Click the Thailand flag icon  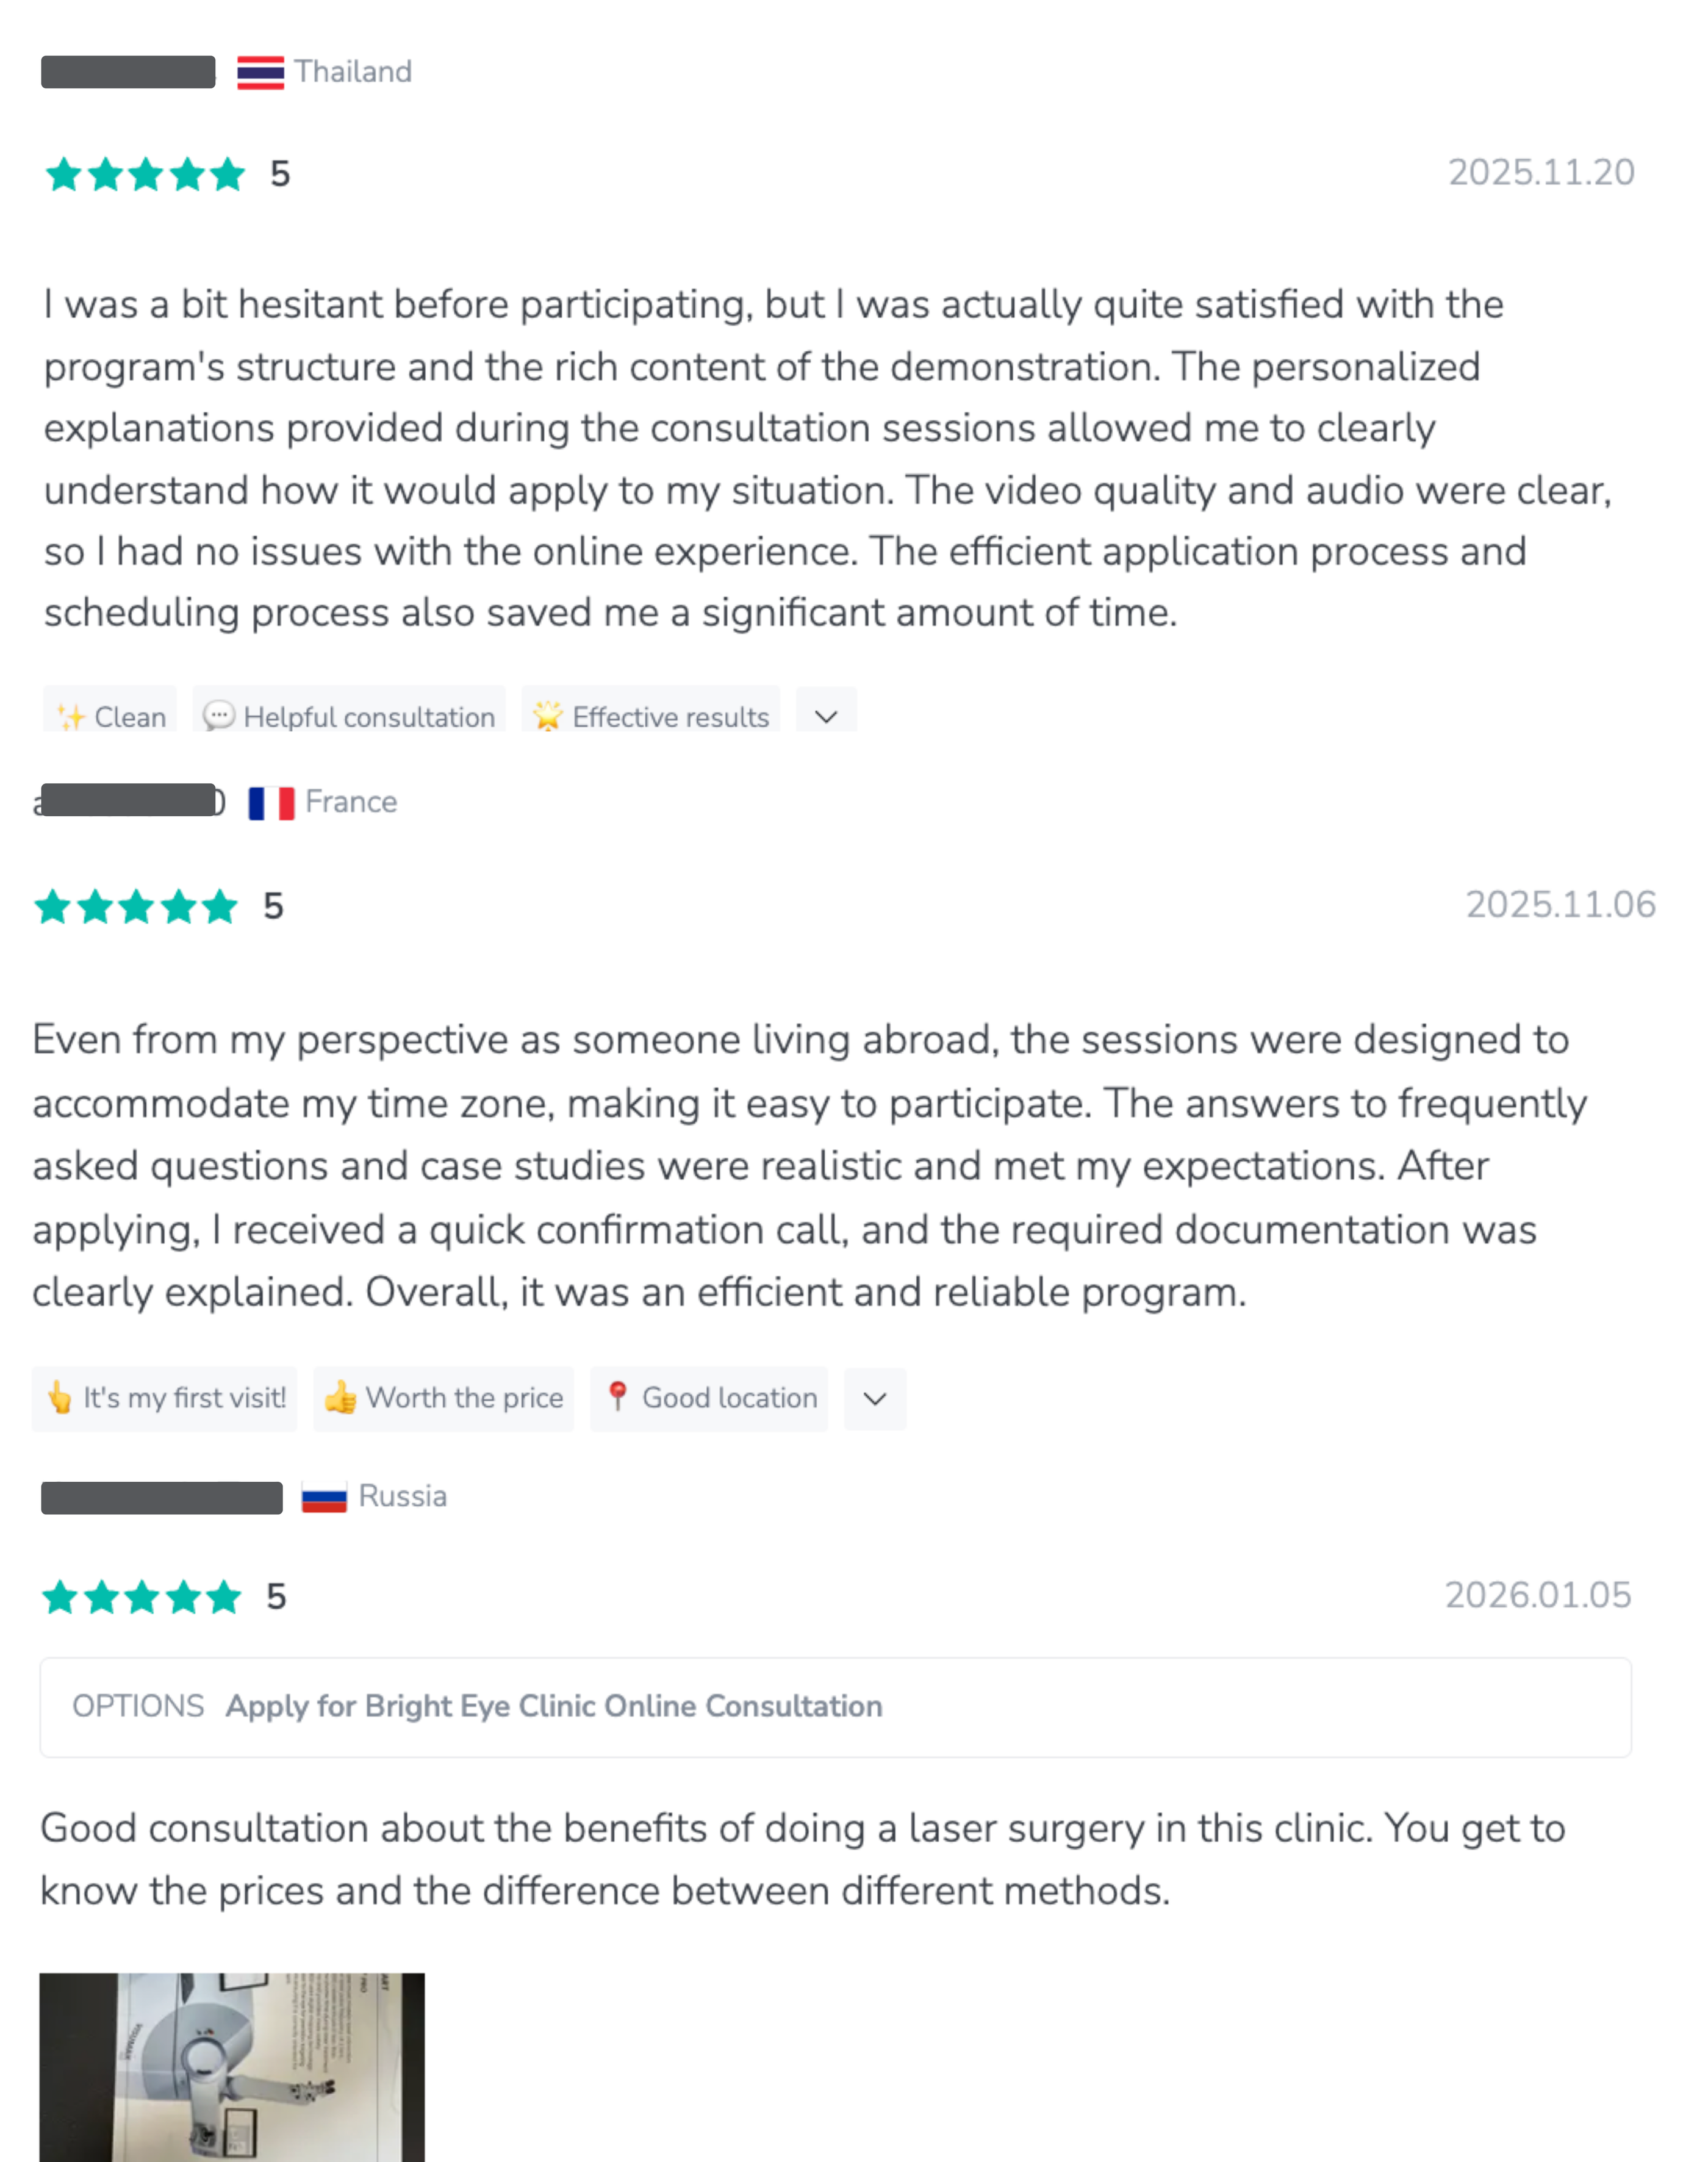(260, 73)
